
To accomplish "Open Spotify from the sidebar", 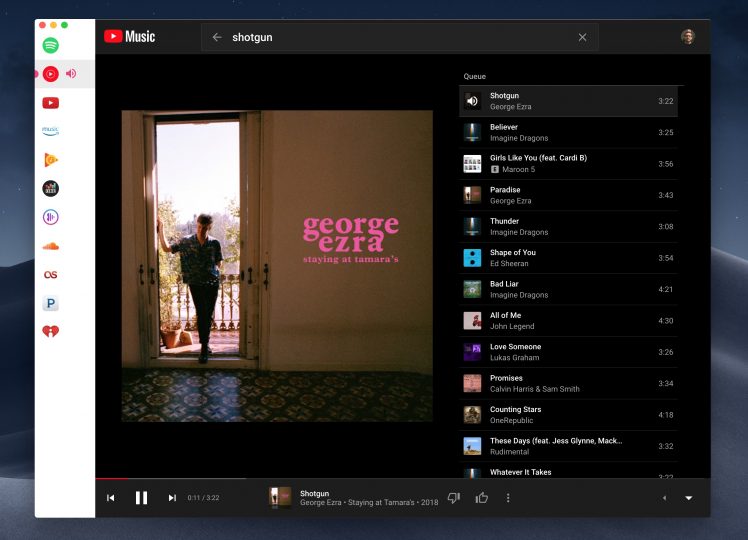I will 50,45.
